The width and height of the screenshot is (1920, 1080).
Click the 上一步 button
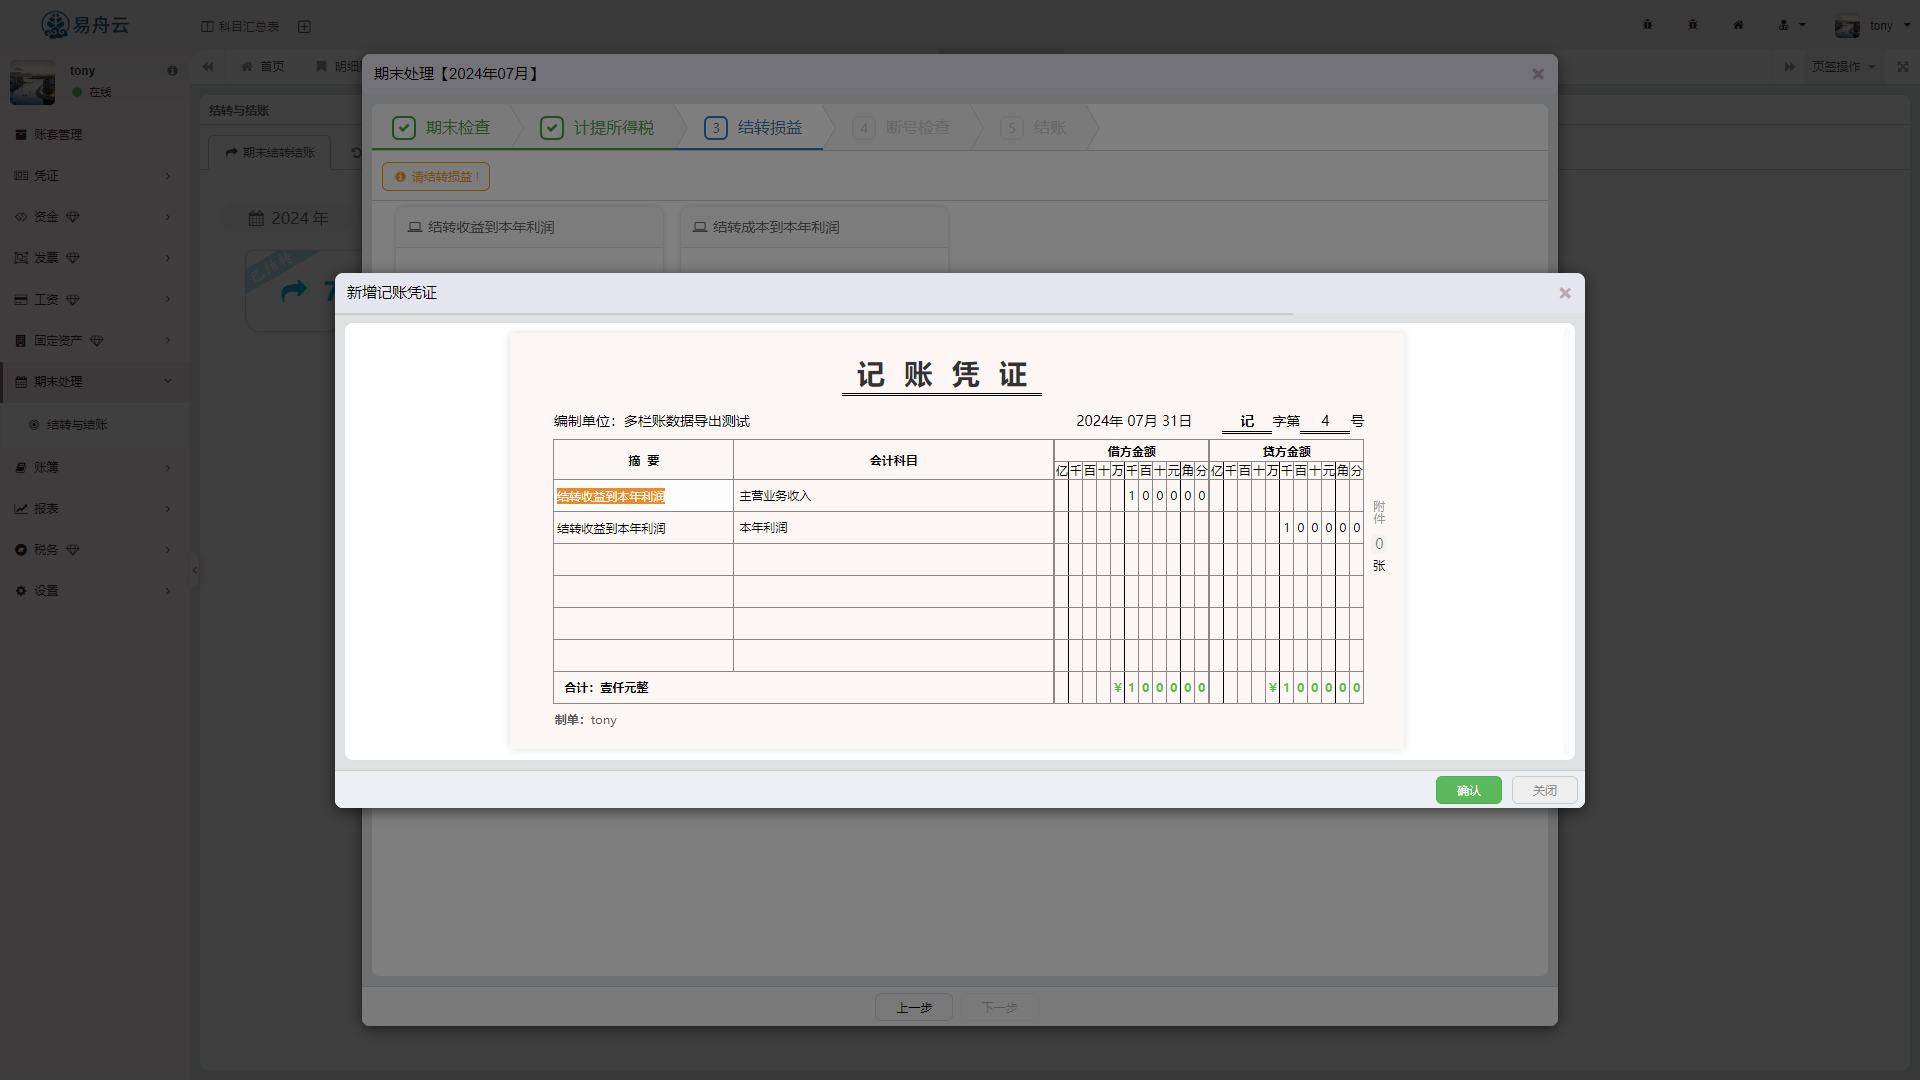click(913, 1007)
